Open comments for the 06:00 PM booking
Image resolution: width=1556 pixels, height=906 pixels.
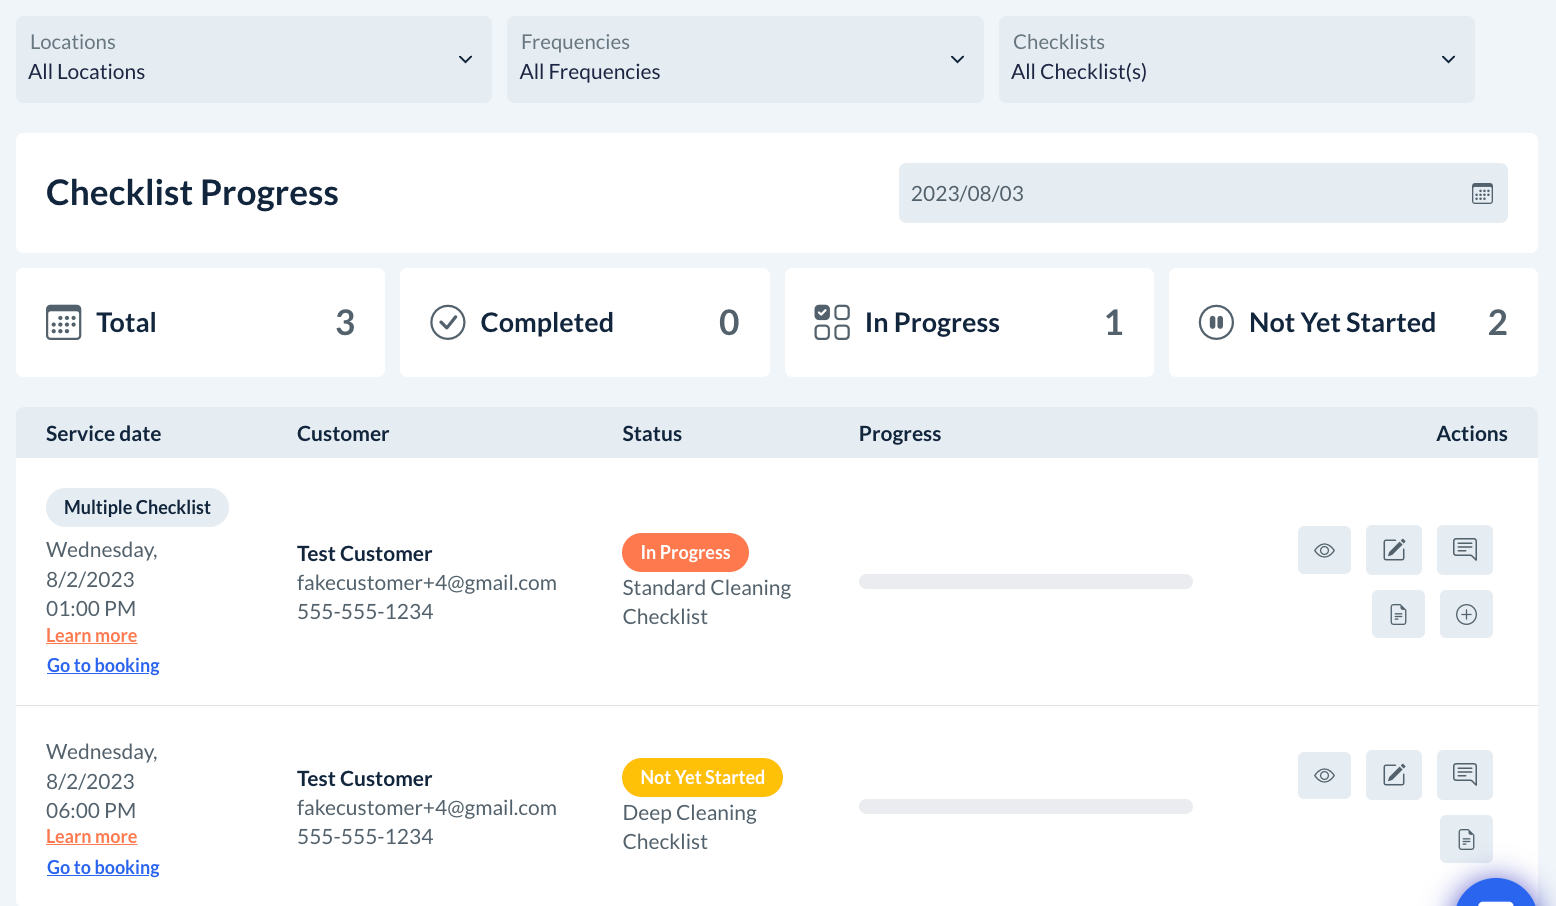1465,775
